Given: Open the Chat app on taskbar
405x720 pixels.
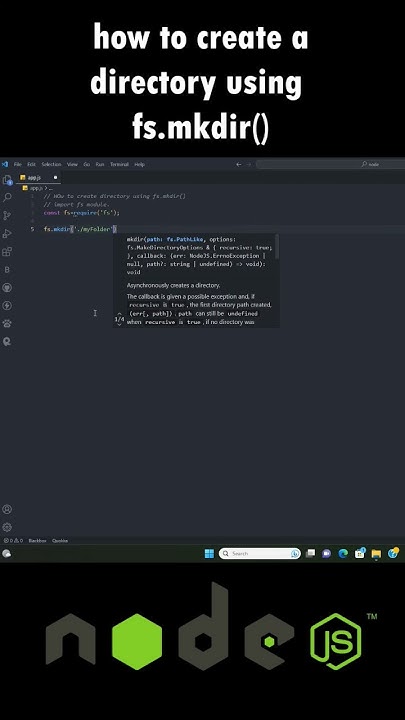Looking at the screenshot, I should pos(326,553).
